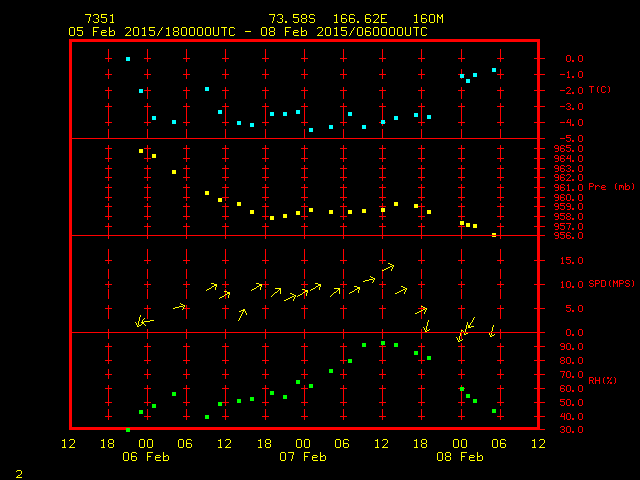Click the Pre (mb) pressure axis label
640x480 pixels.
(611, 187)
